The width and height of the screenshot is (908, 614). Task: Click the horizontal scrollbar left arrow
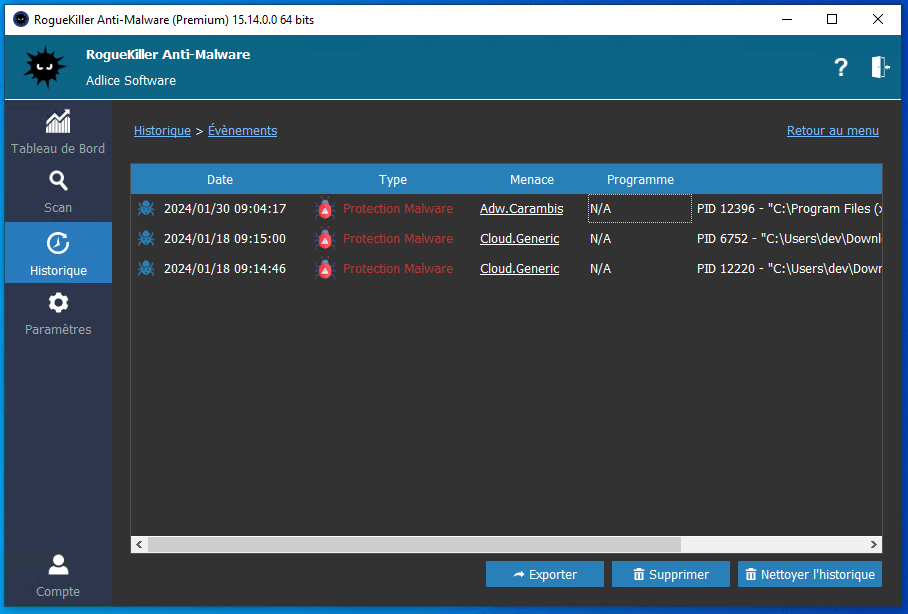click(x=139, y=545)
